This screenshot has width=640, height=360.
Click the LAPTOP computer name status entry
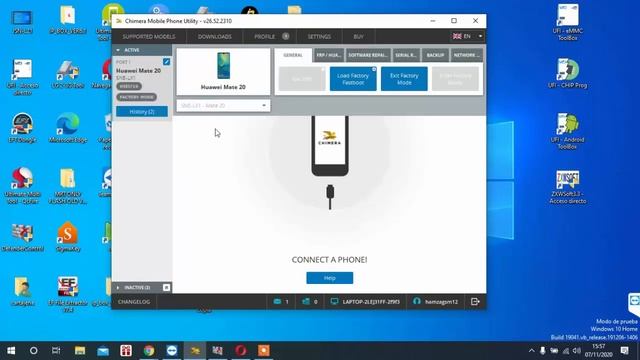365,302
